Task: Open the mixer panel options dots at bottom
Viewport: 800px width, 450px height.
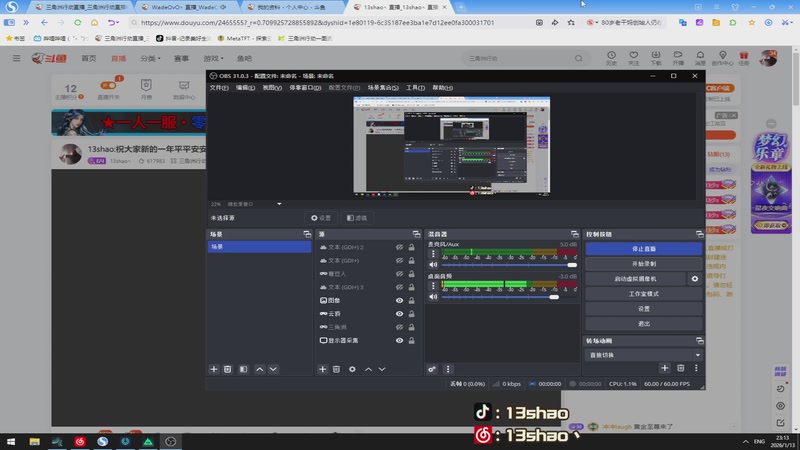Action: click(448, 369)
